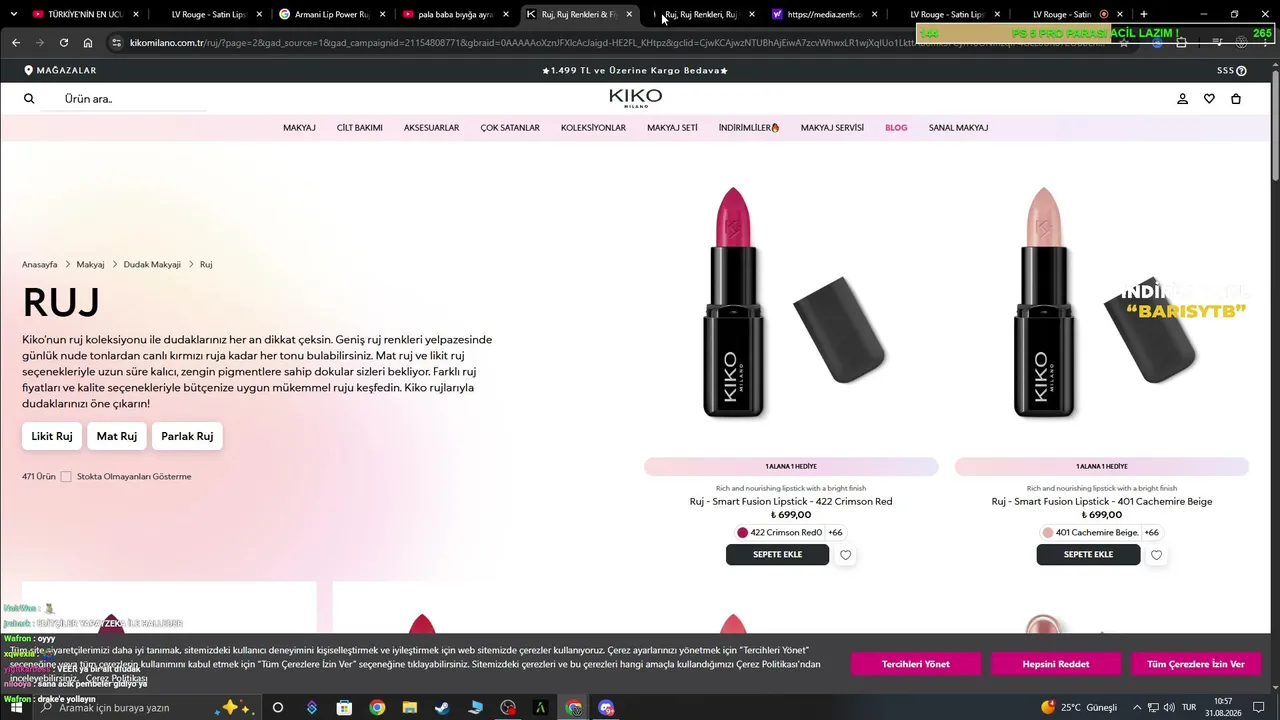Image resolution: width=1280 pixels, height=720 pixels.
Task: Select the 401 Cachemire Beige color swatch
Action: pyautogui.click(x=1048, y=533)
